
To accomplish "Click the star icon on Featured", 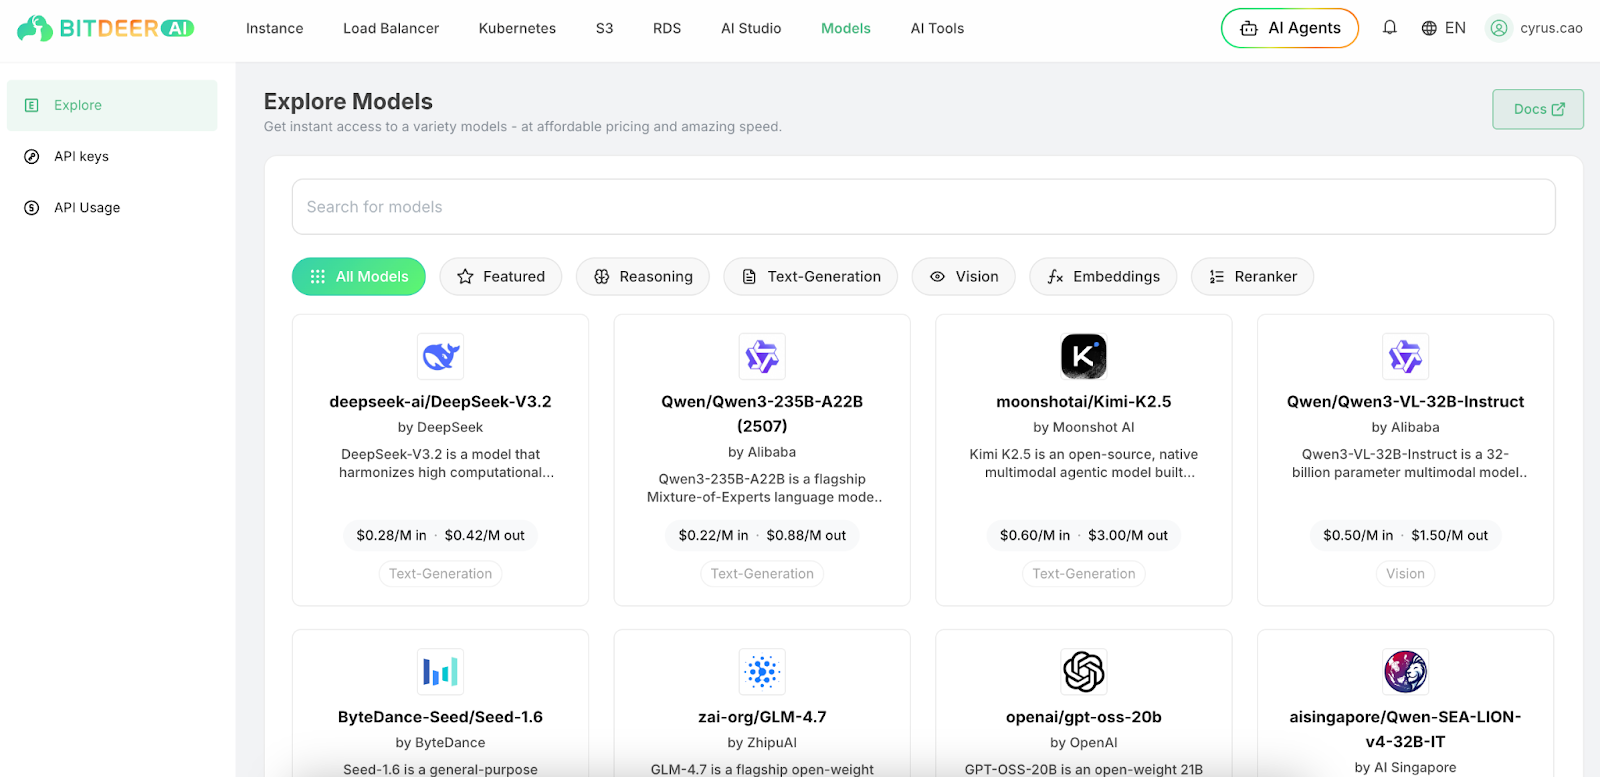I will pyautogui.click(x=465, y=276).
